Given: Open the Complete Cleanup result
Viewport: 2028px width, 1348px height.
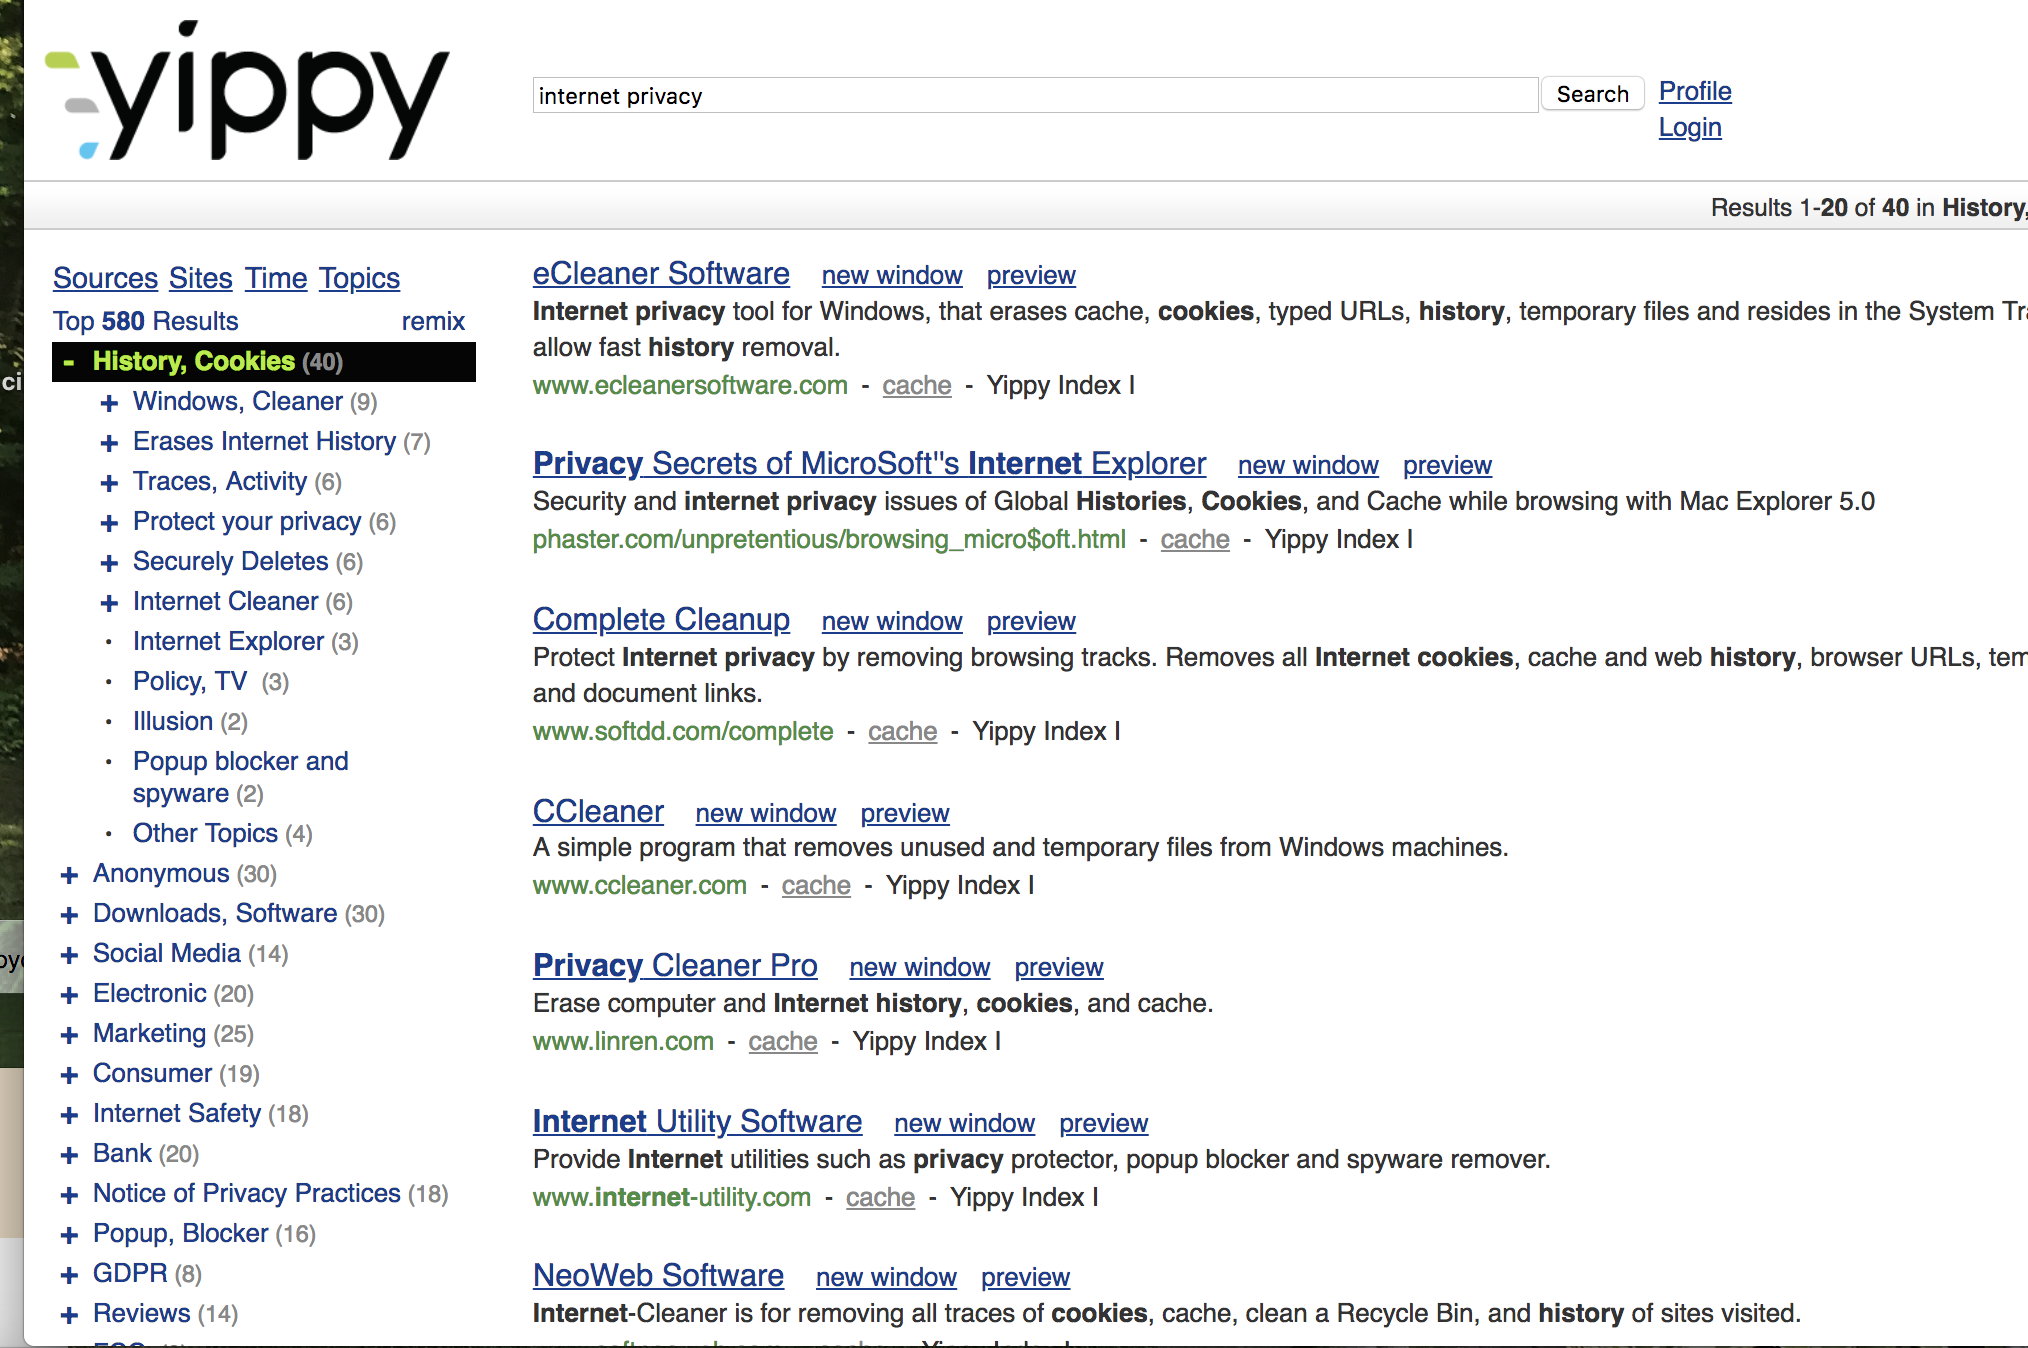Looking at the screenshot, I should tap(661, 619).
